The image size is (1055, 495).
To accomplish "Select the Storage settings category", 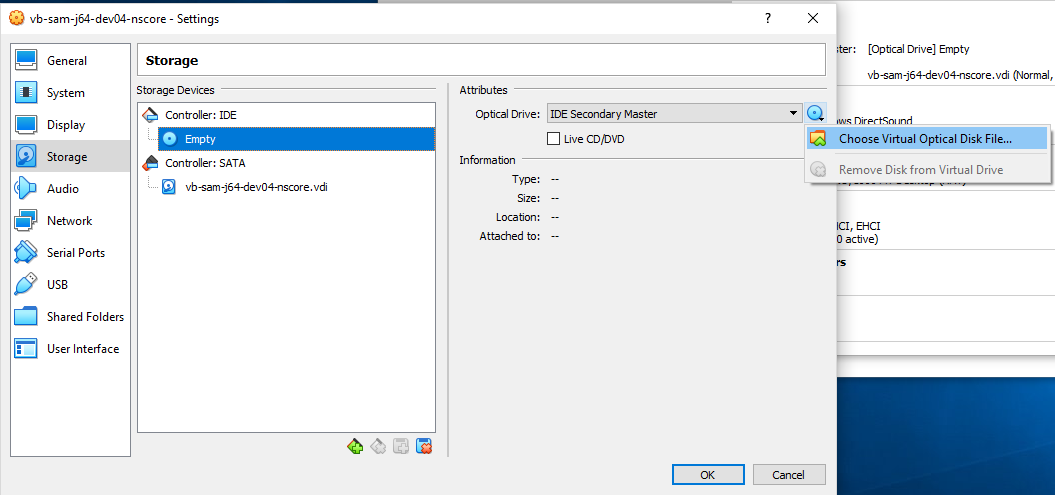I will [x=71, y=157].
